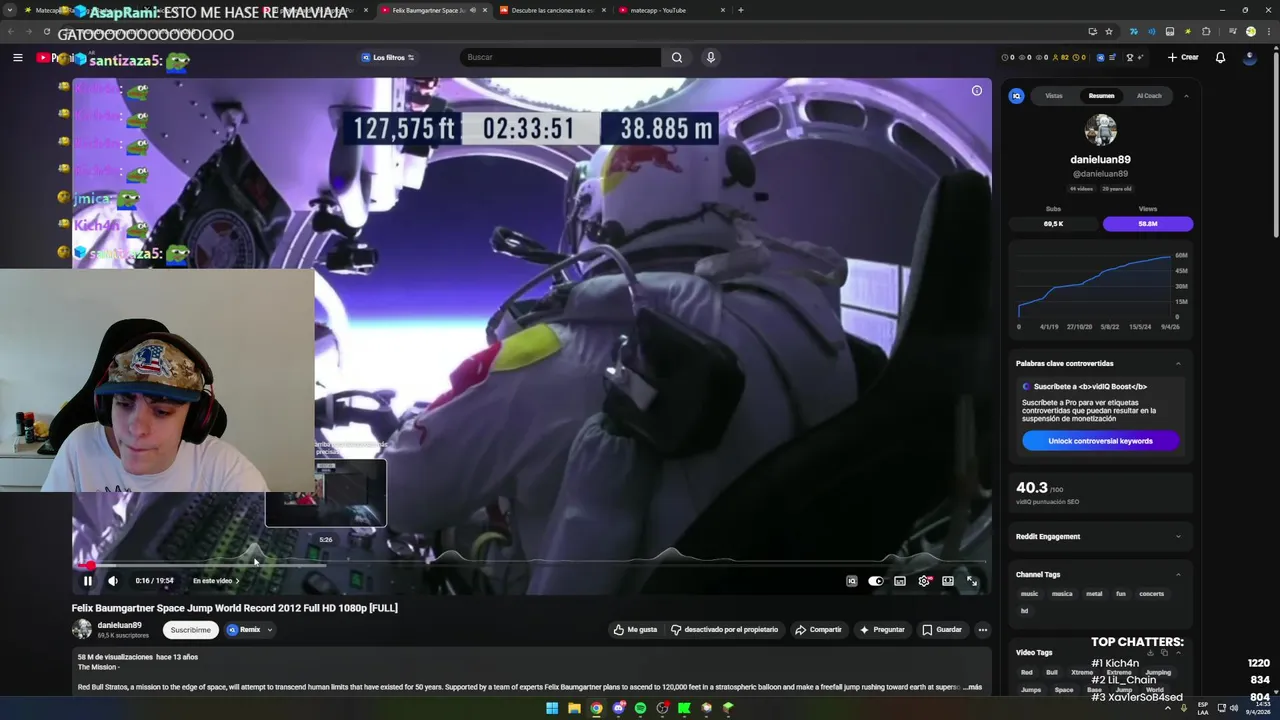
Task: Open the 'Los filtros' dropdown
Action: point(387,58)
